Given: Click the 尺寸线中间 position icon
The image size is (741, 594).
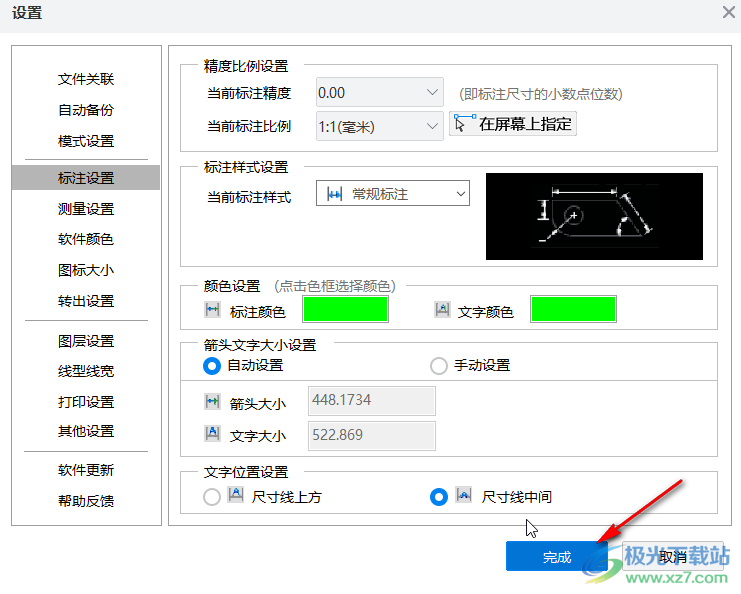Looking at the screenshot, I should click(x=464, y=495).
